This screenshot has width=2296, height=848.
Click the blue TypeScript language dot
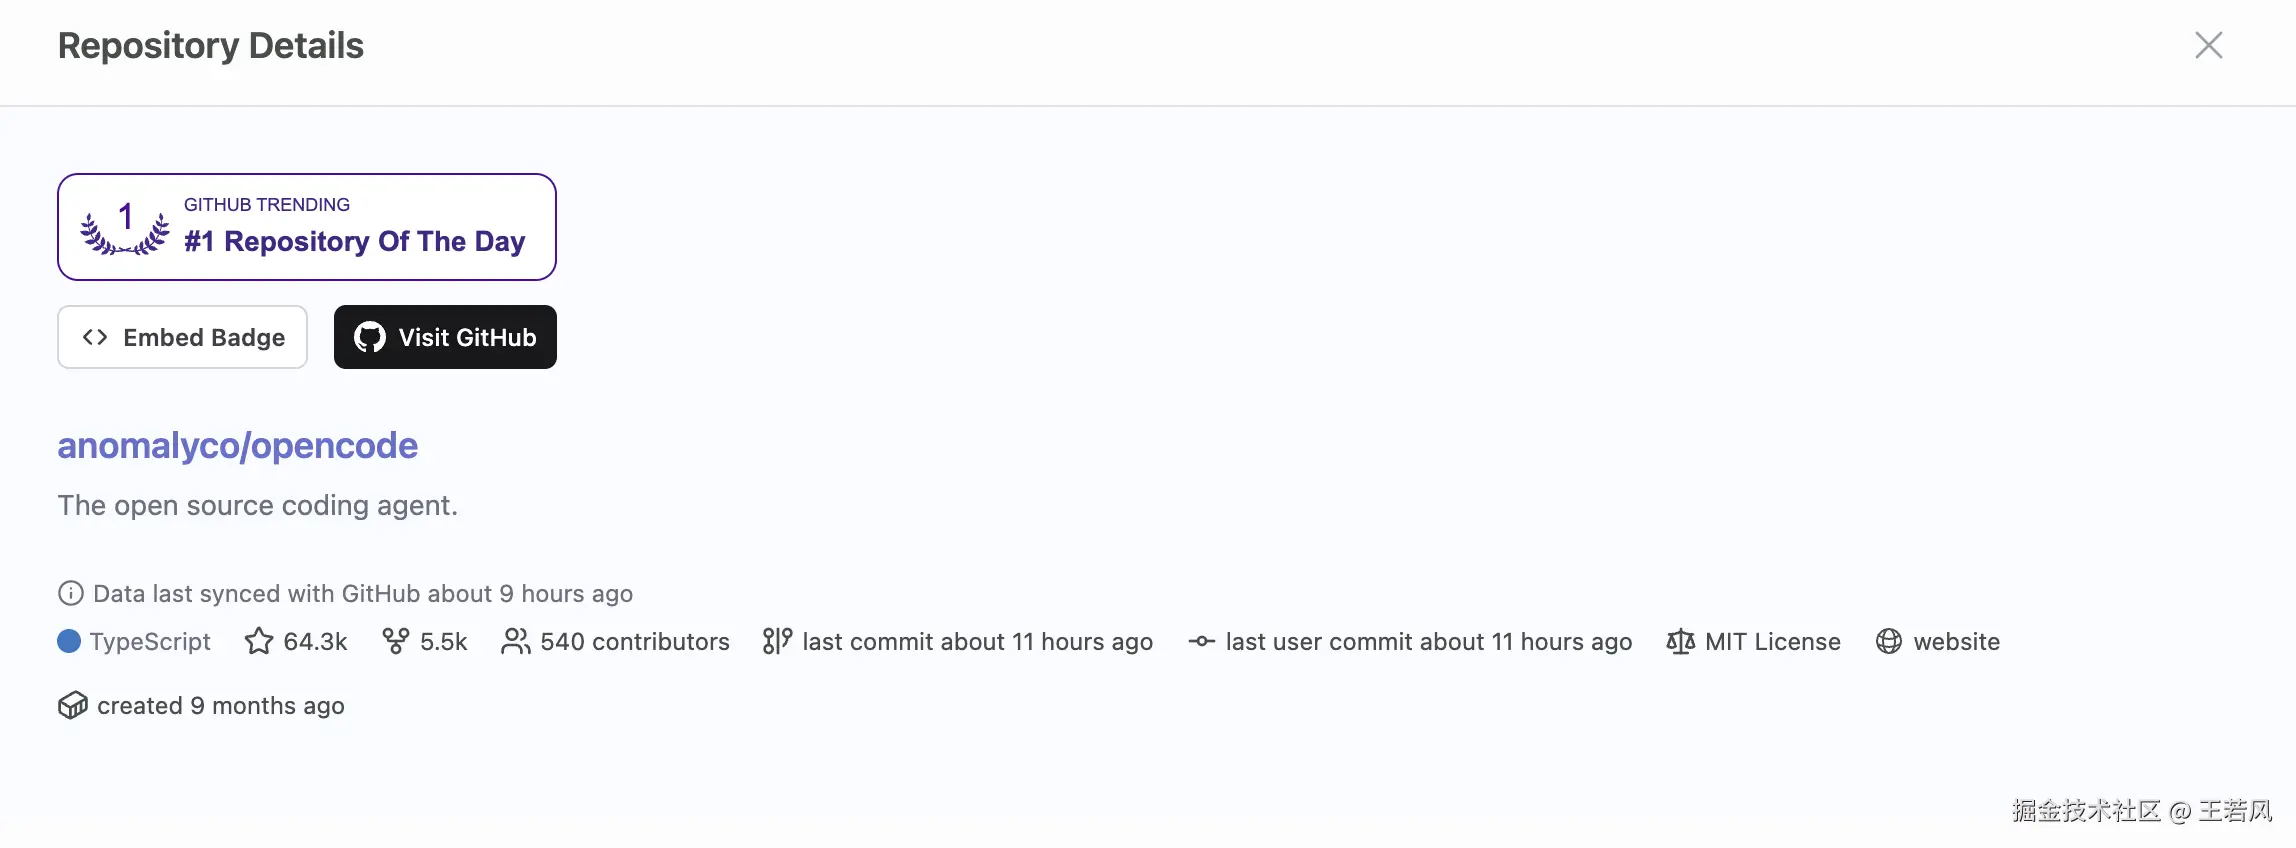69,641
